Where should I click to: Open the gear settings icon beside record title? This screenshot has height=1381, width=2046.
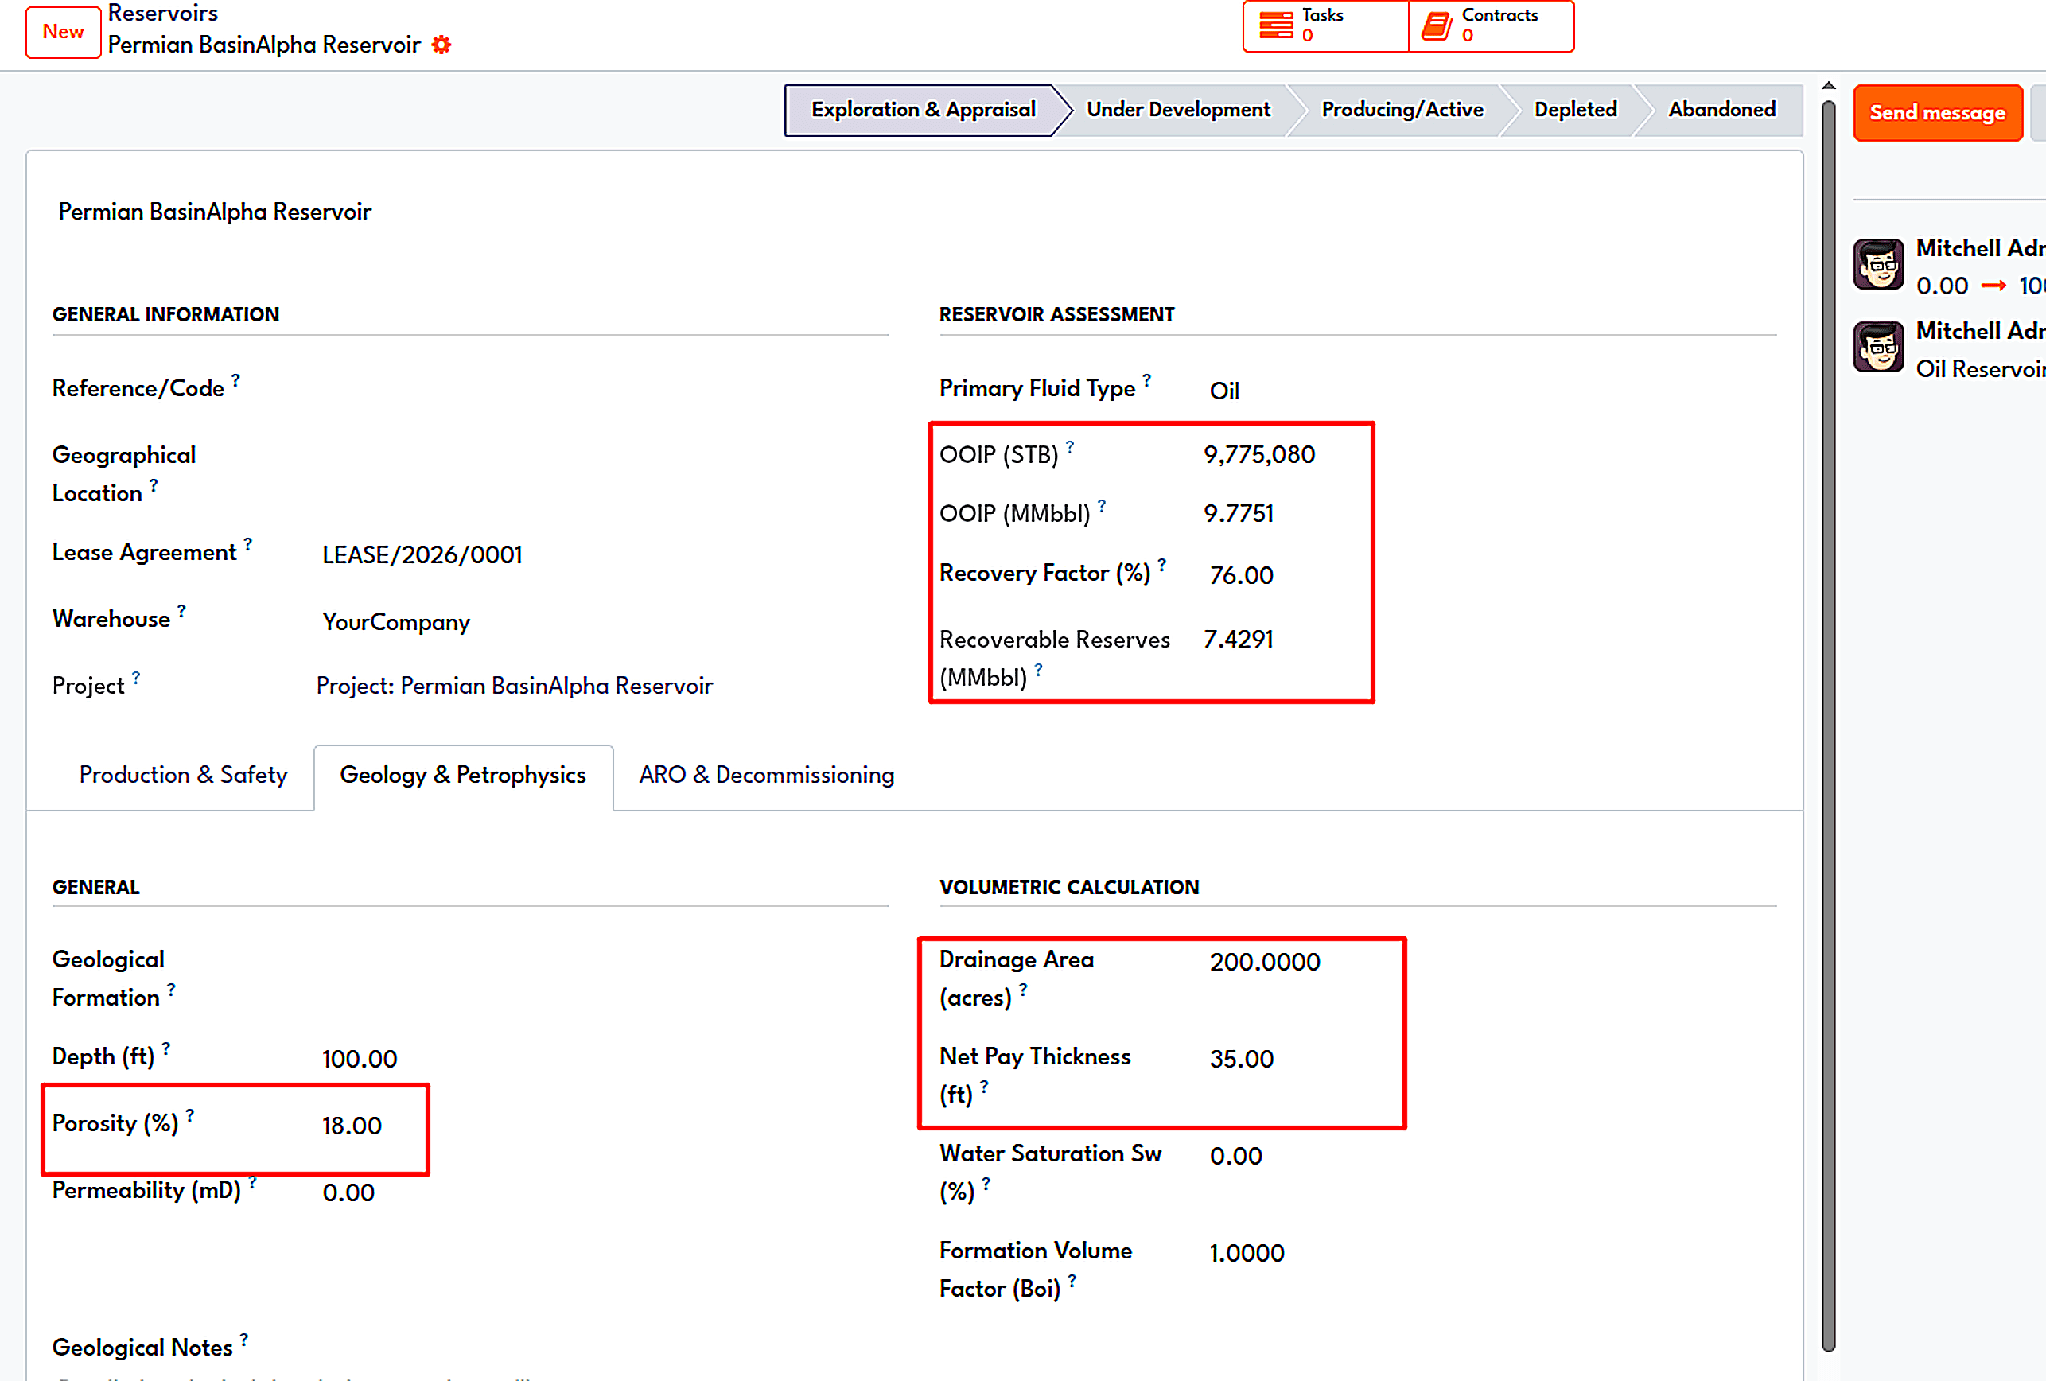click(441, 45)
